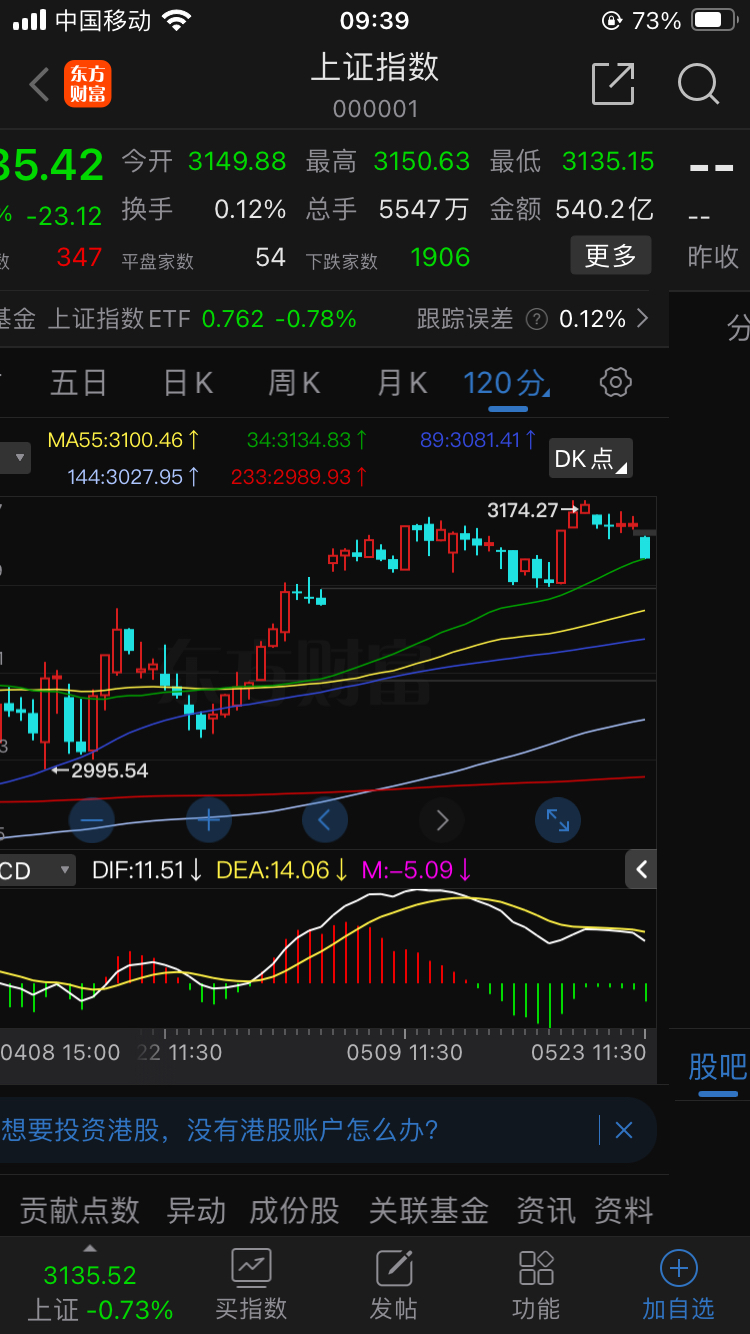The image size is (750, 1334).
Task: Open the 港股账户 promotion link
Action: tap(220, 1131)
